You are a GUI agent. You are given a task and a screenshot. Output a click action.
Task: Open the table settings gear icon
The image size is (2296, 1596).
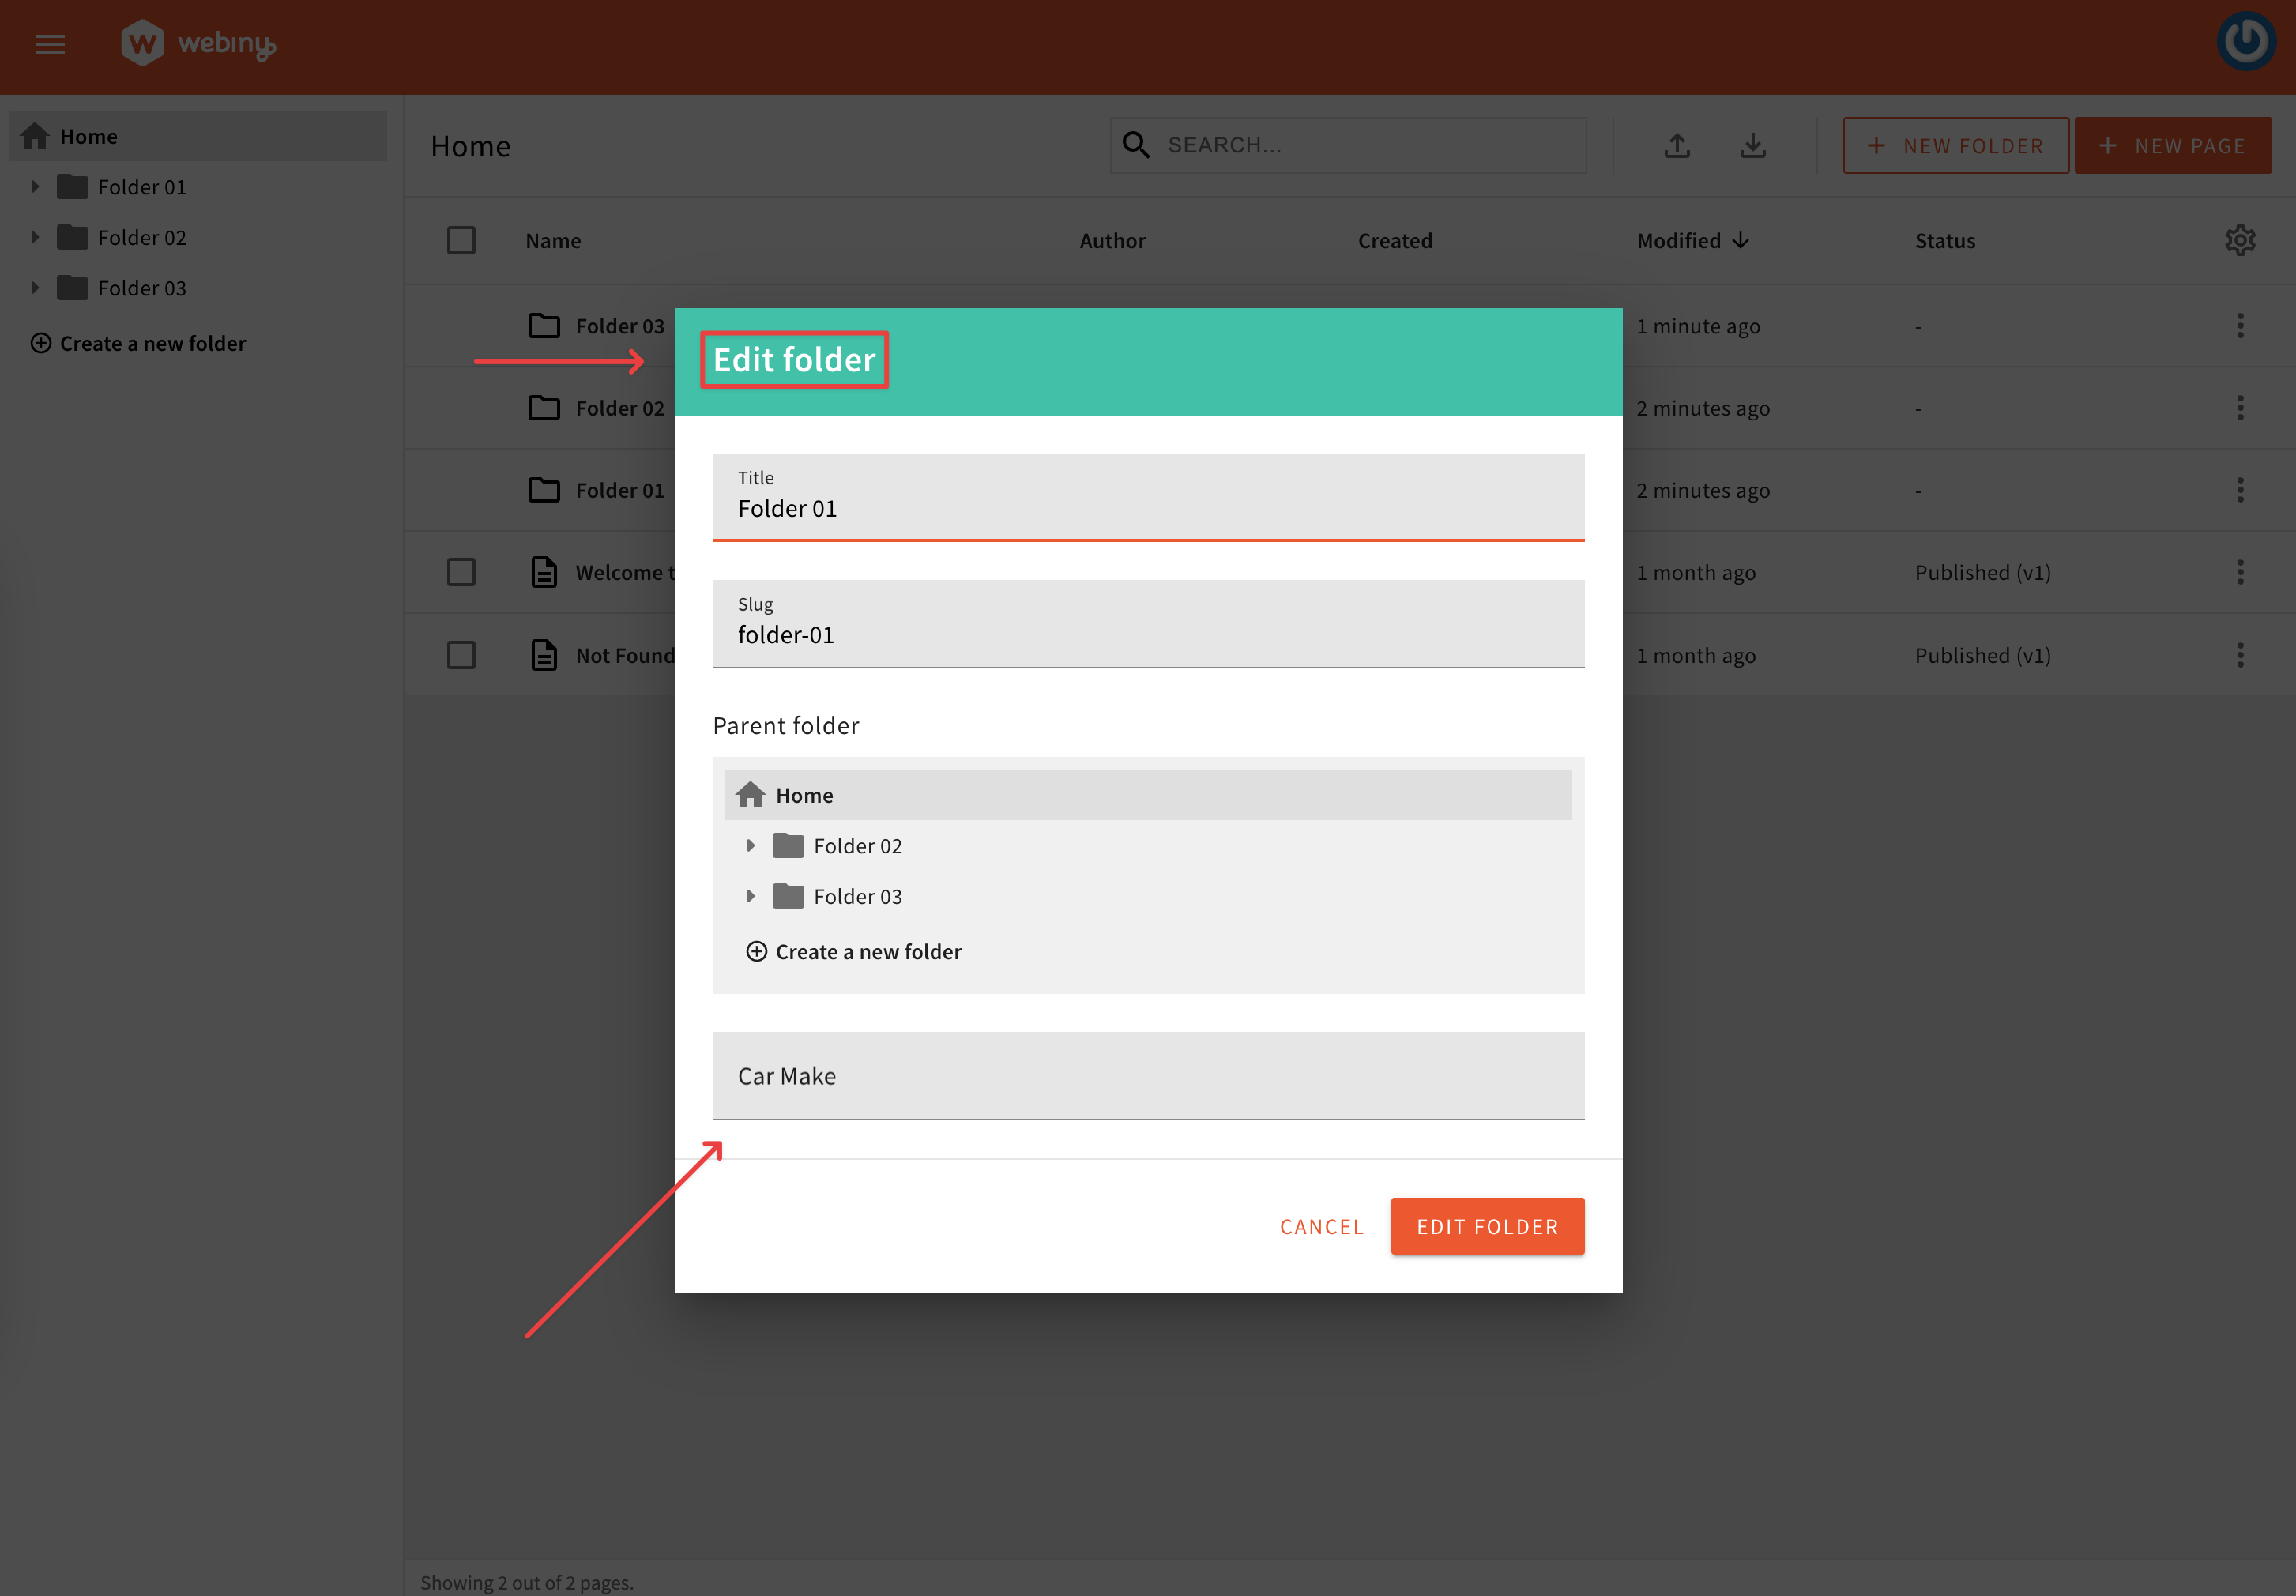pyautogui.click(x=2241, y=240)
